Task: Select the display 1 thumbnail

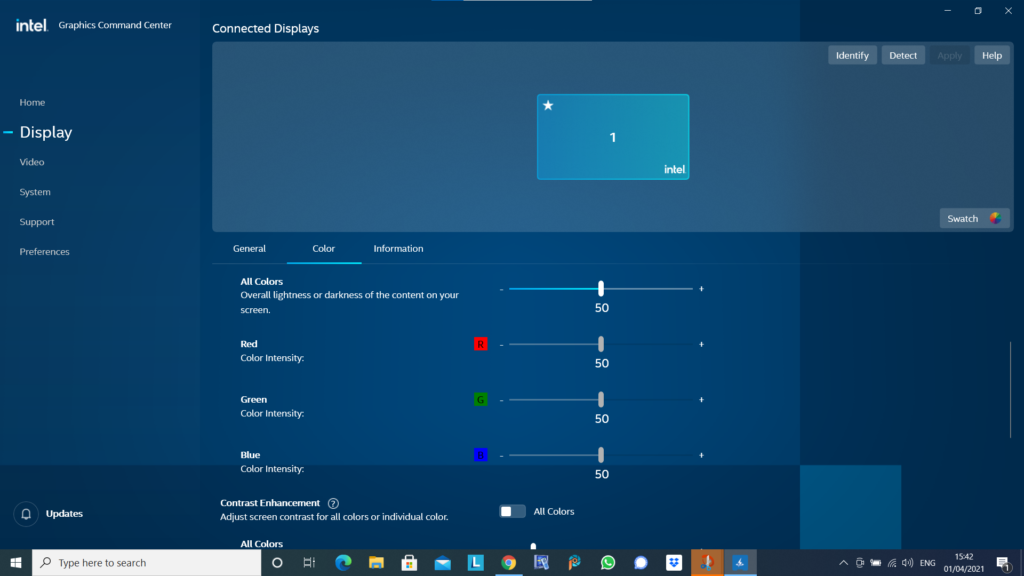Action: pos(613,137)
